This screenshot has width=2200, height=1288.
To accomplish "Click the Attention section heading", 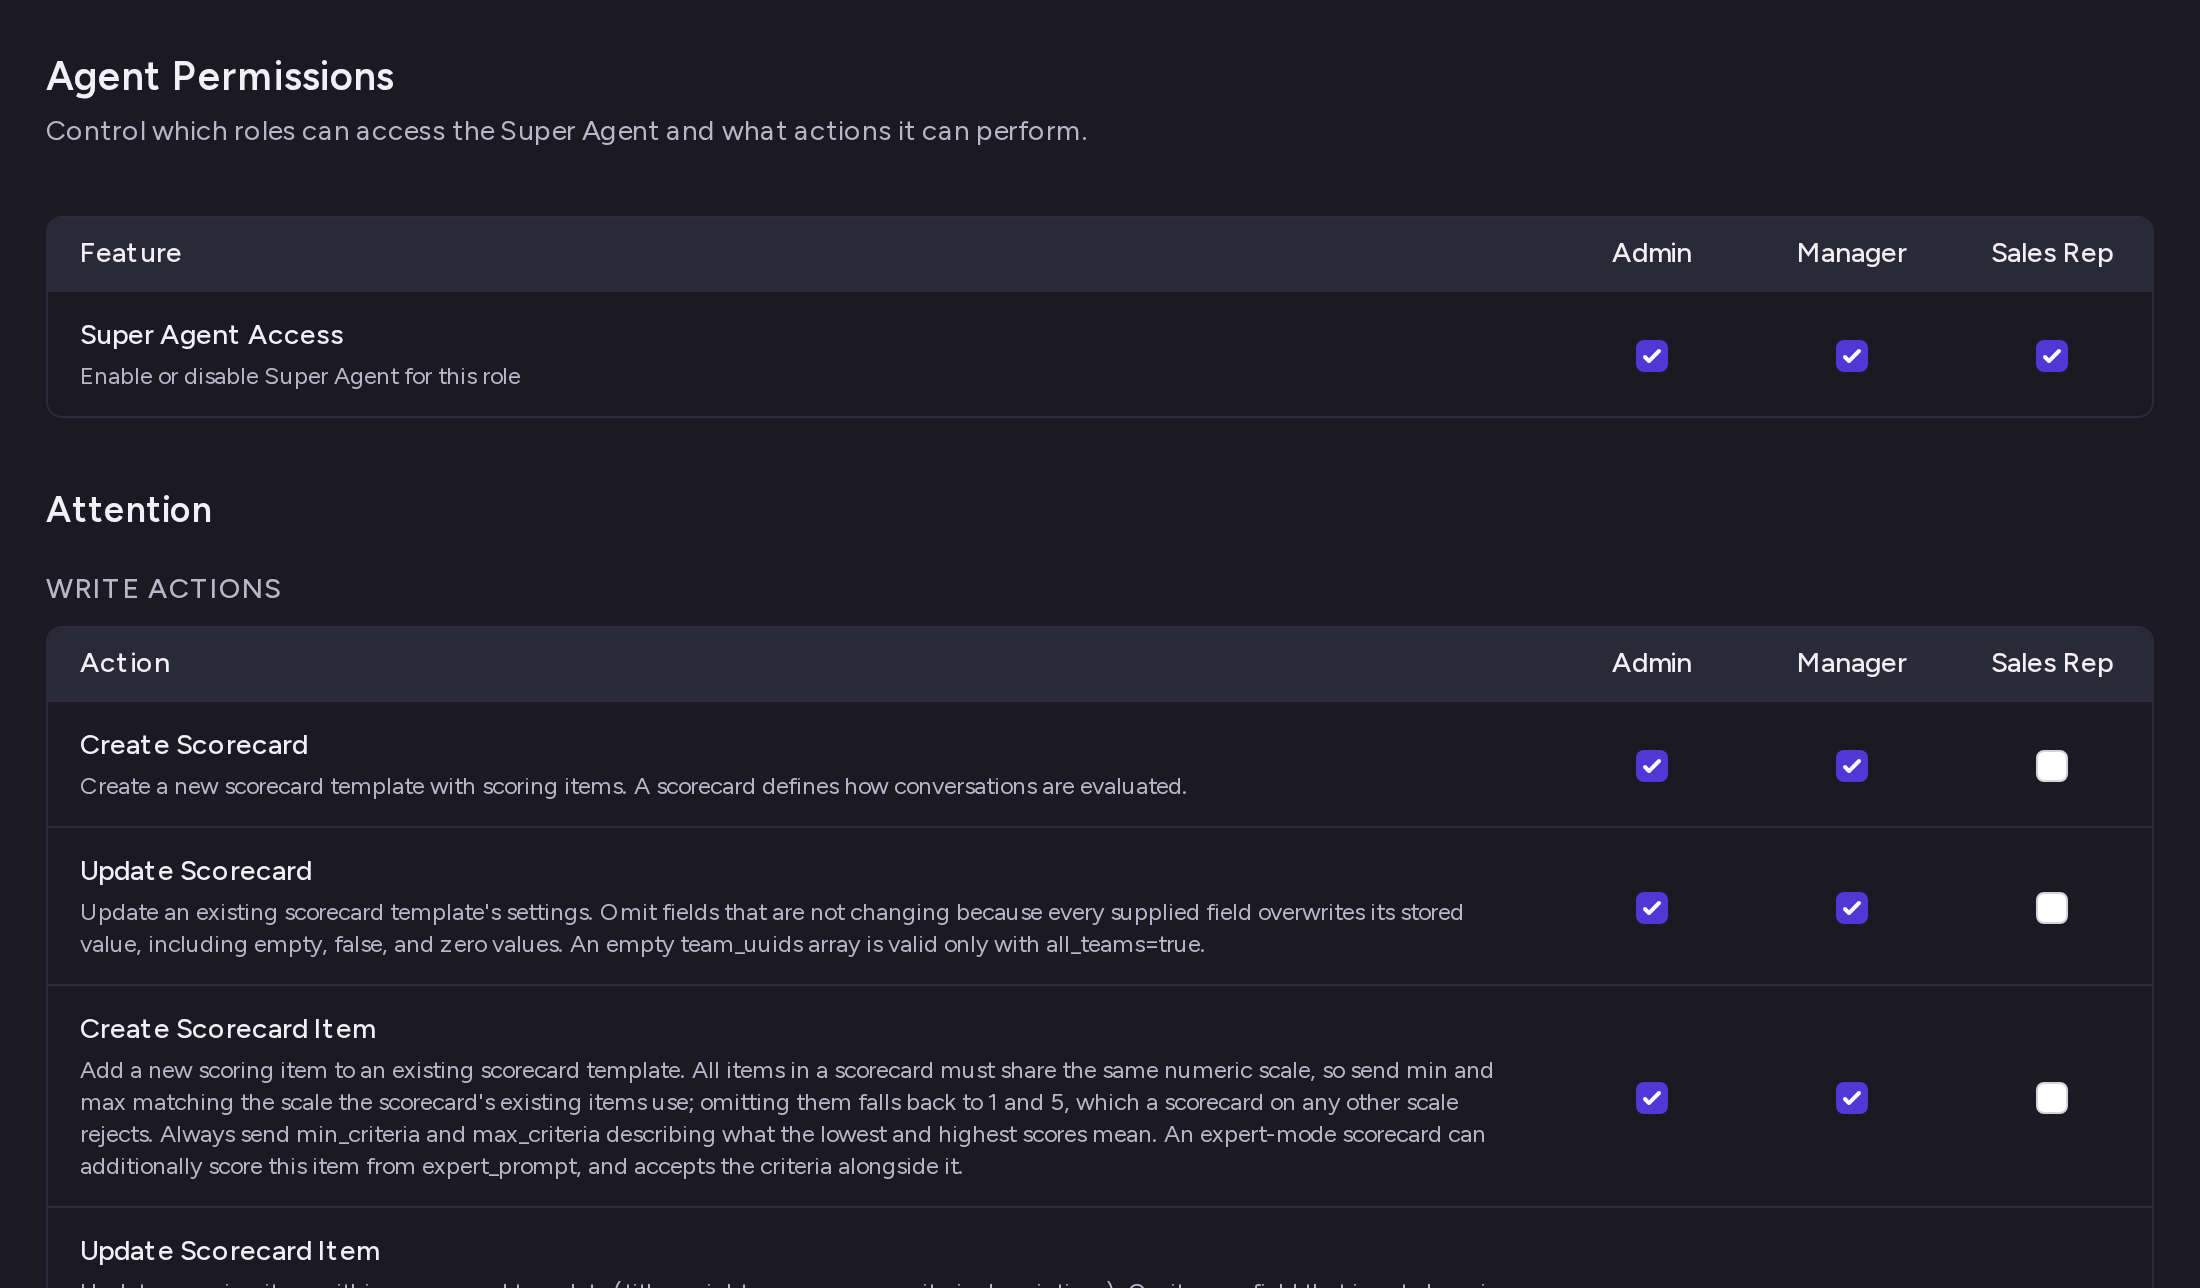I will [129, 510].
